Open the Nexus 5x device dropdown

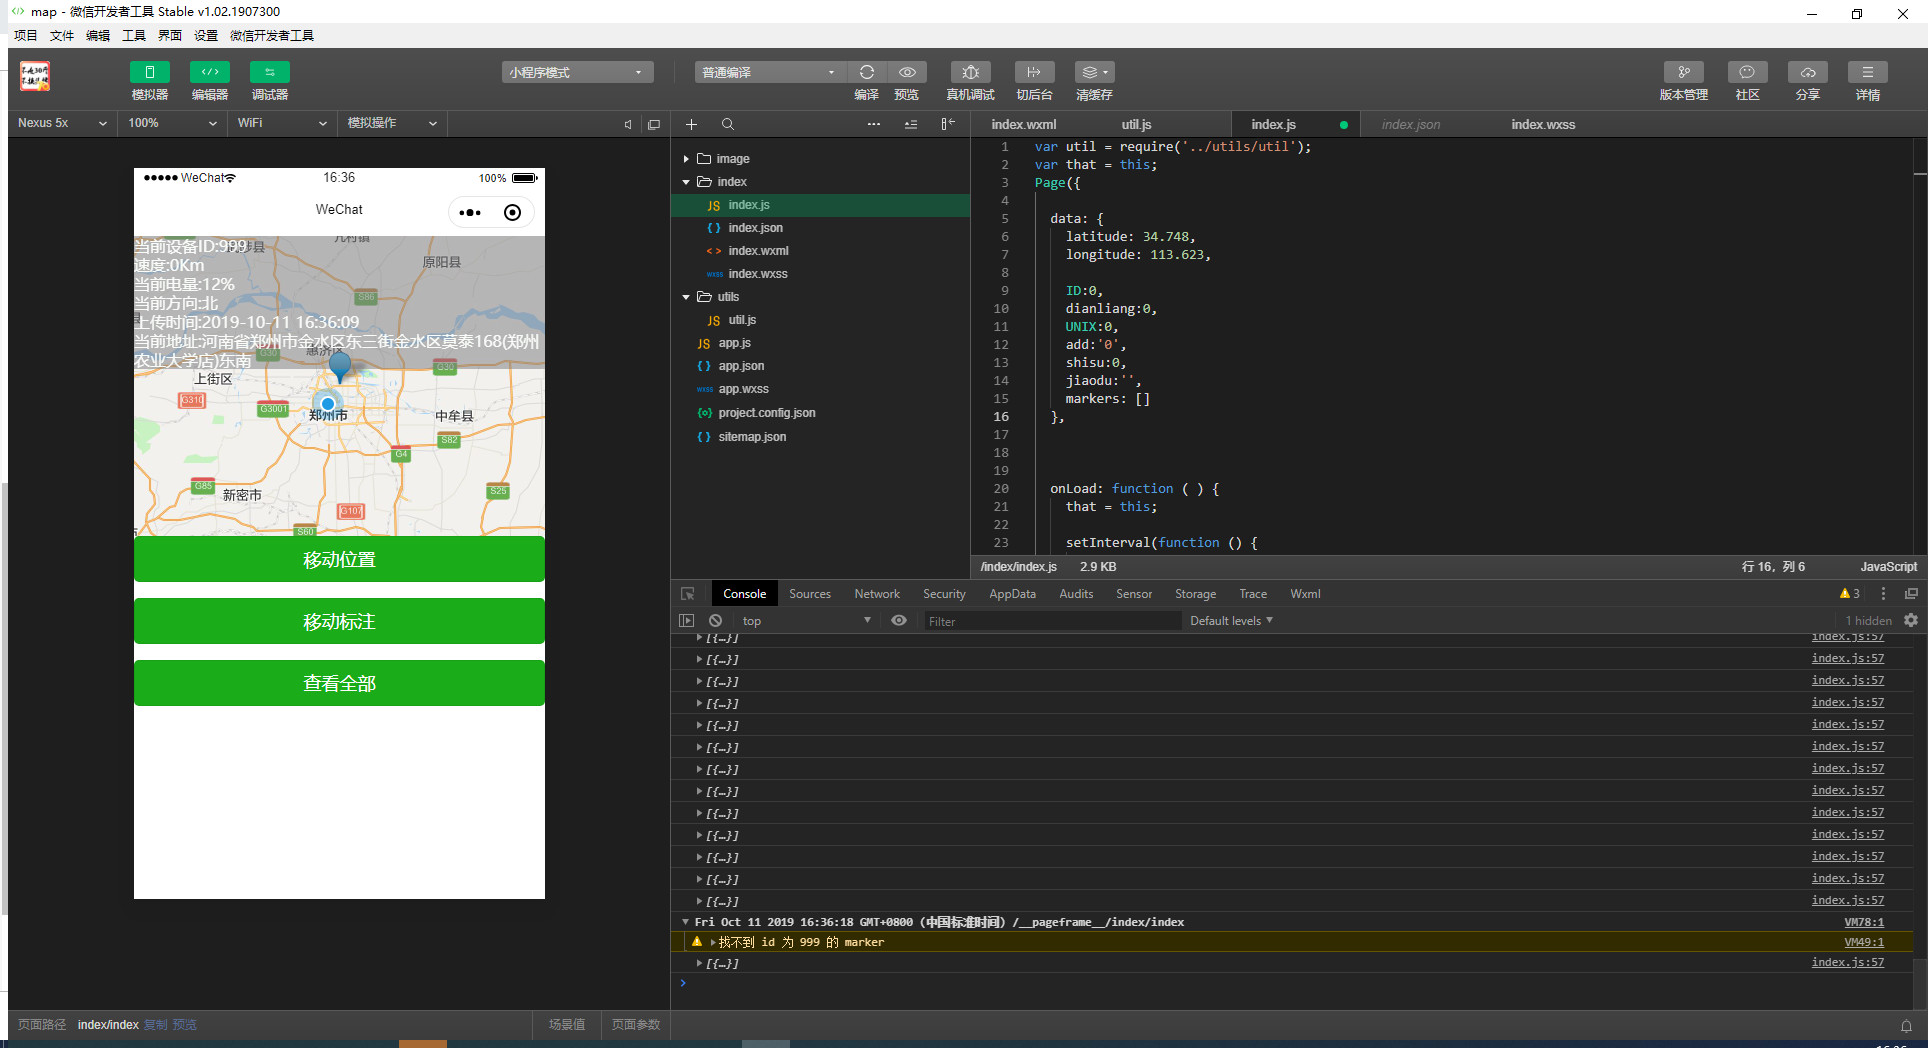62,123
